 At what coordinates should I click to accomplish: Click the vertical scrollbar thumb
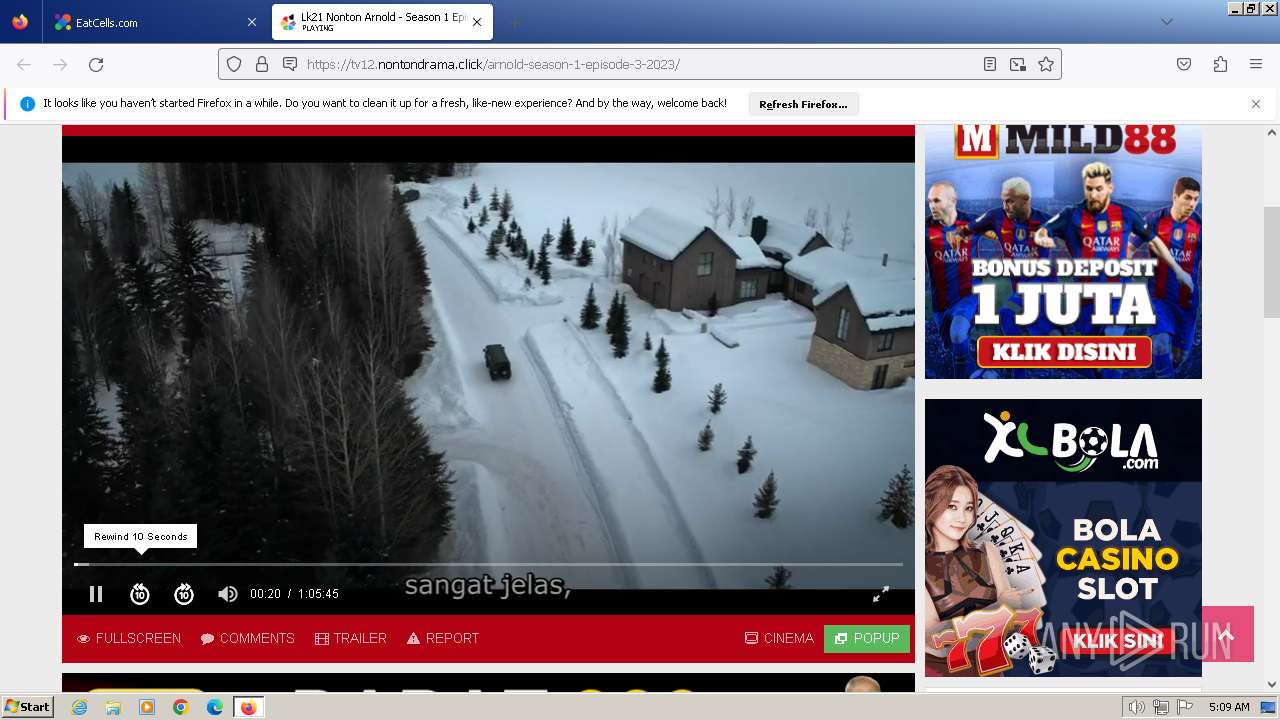[x=1272, y=262]
